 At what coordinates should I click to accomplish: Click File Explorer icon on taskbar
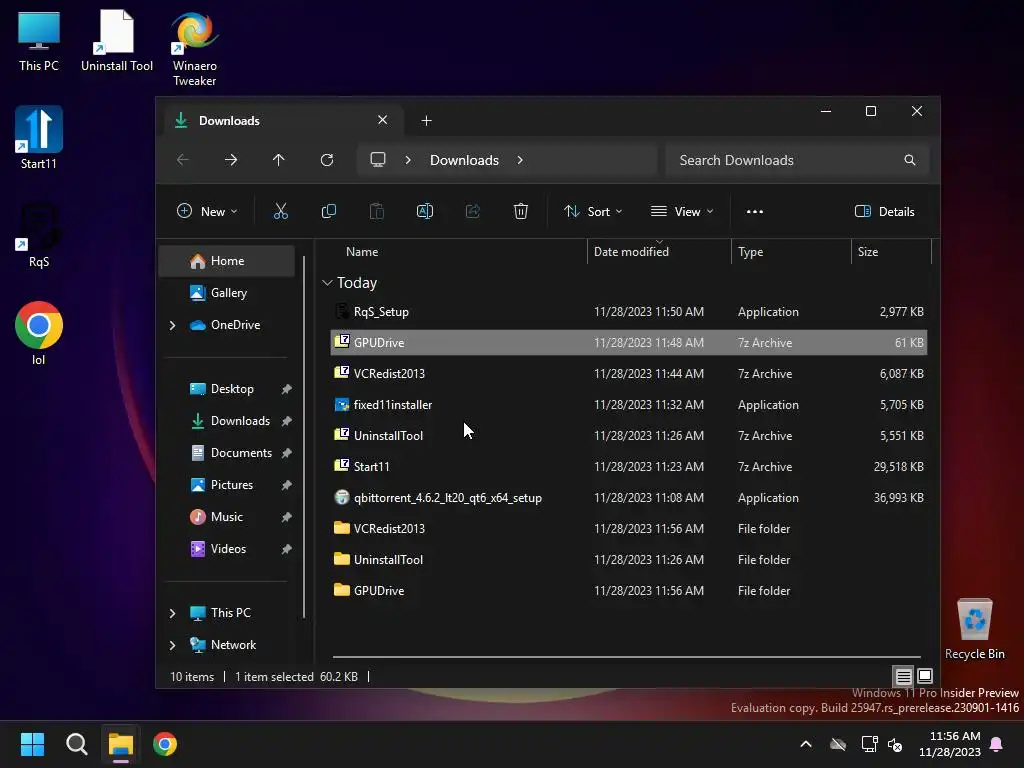[121, 744]
